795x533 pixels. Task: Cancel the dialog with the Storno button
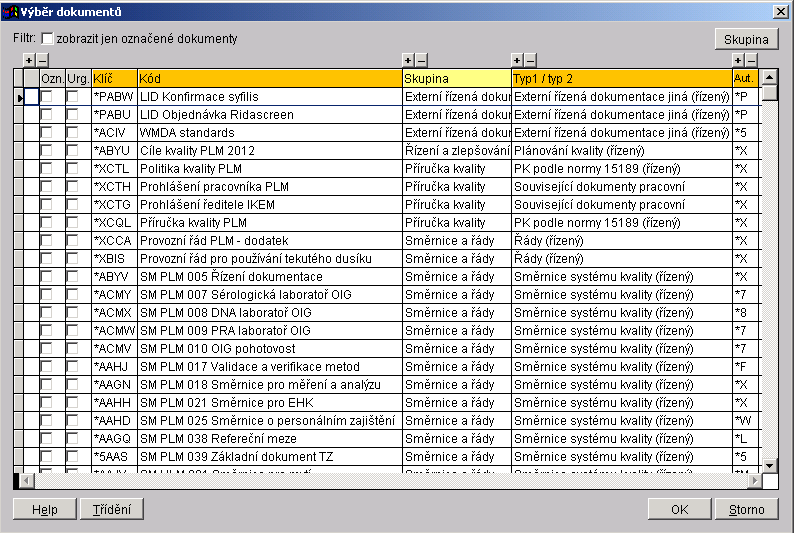[746, 509]
